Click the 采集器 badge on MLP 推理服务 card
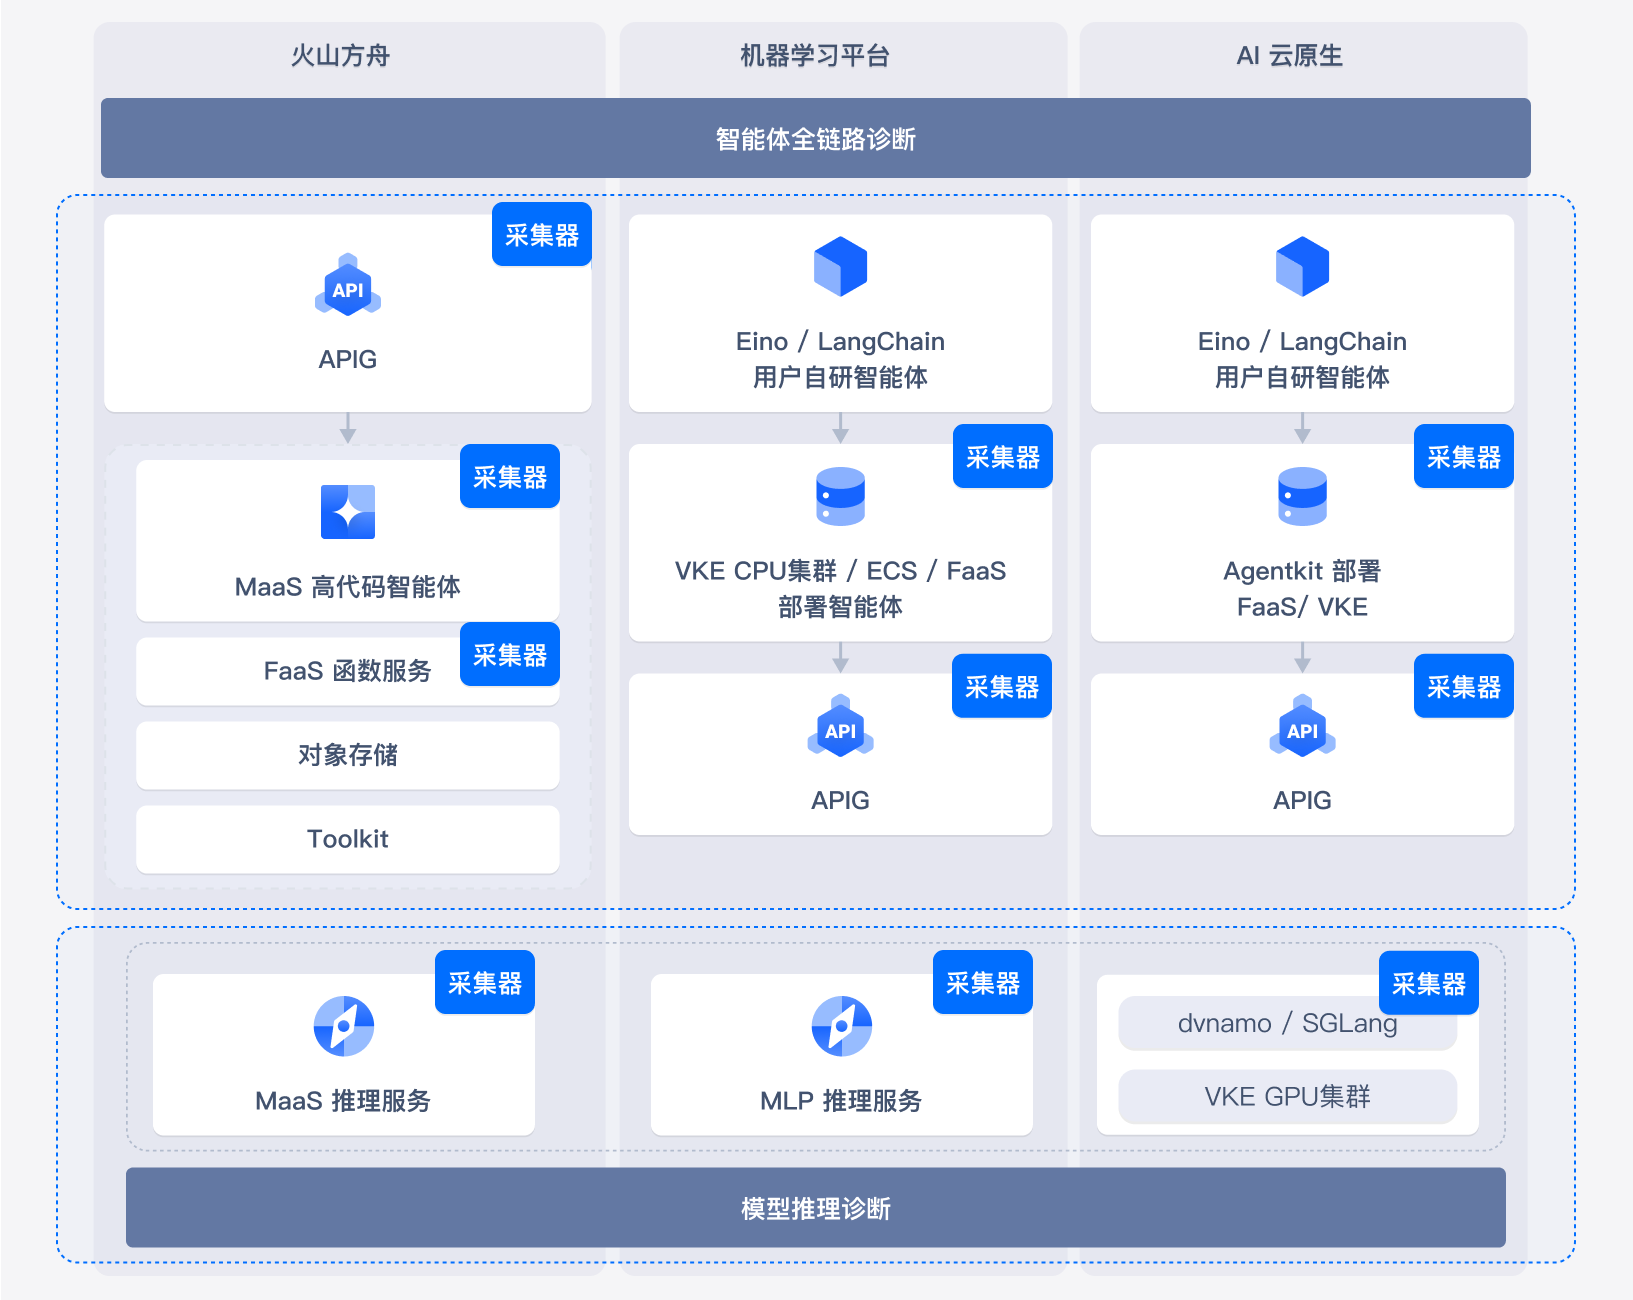 click(x=983, y=983)
